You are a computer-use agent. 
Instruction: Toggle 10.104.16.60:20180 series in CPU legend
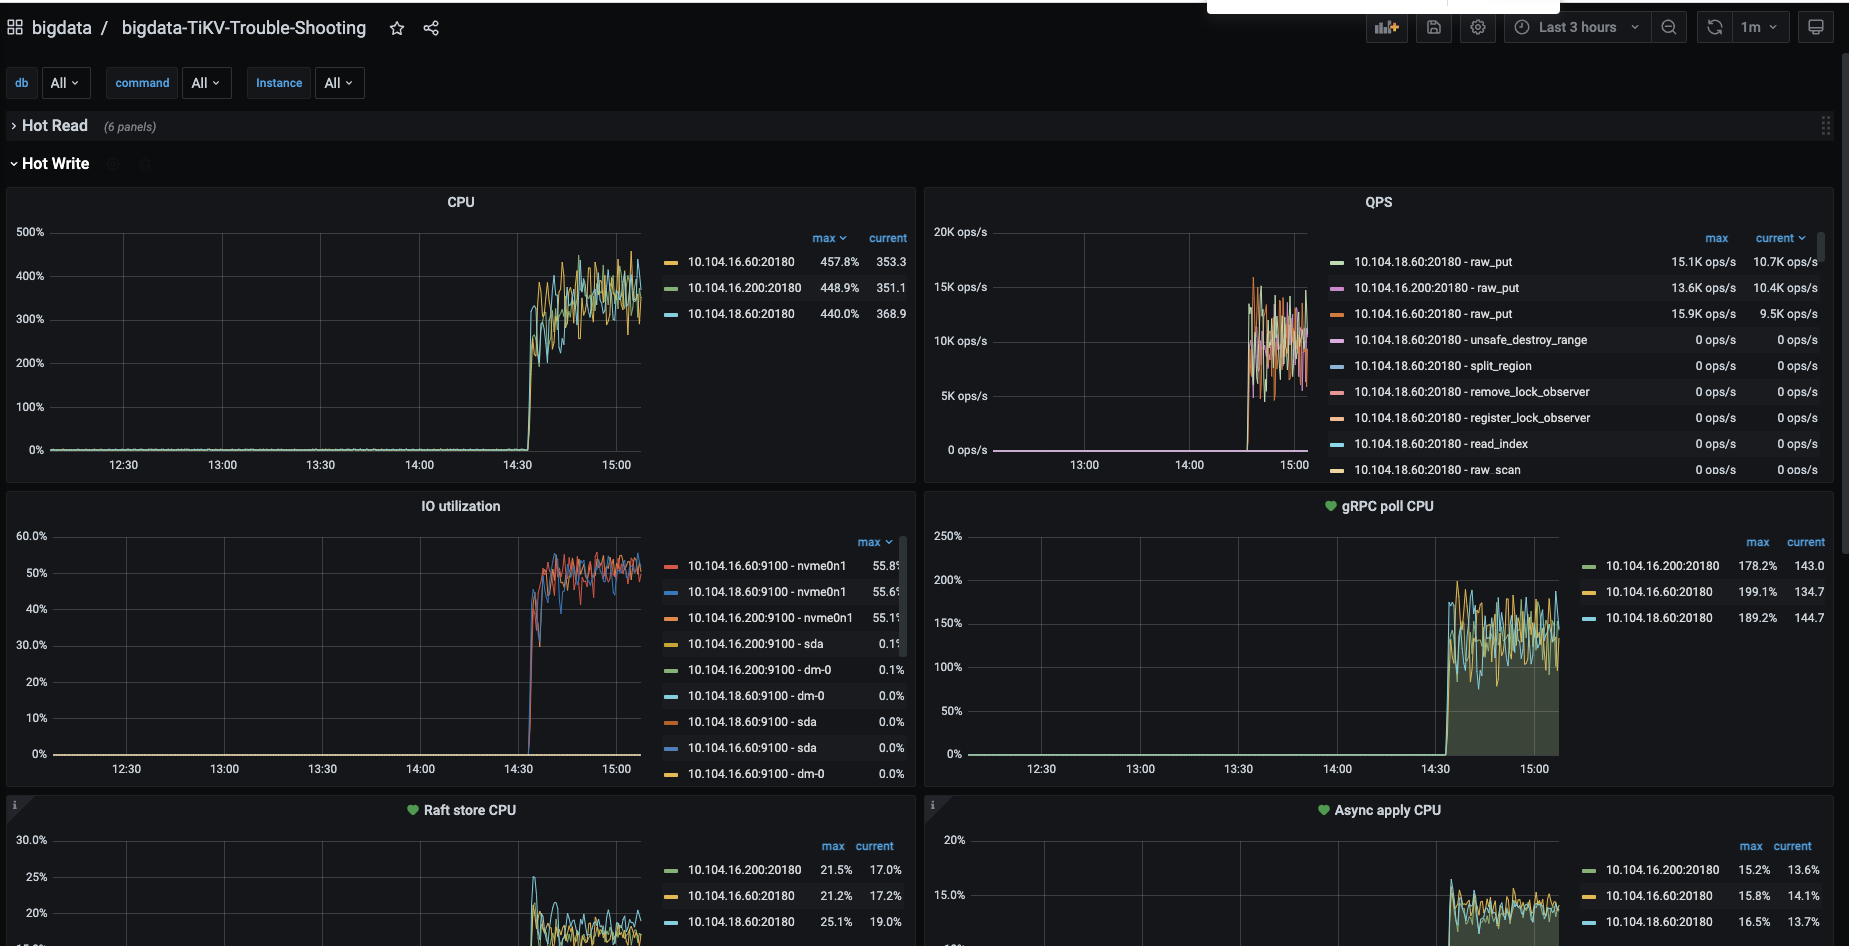coord(740,262)
